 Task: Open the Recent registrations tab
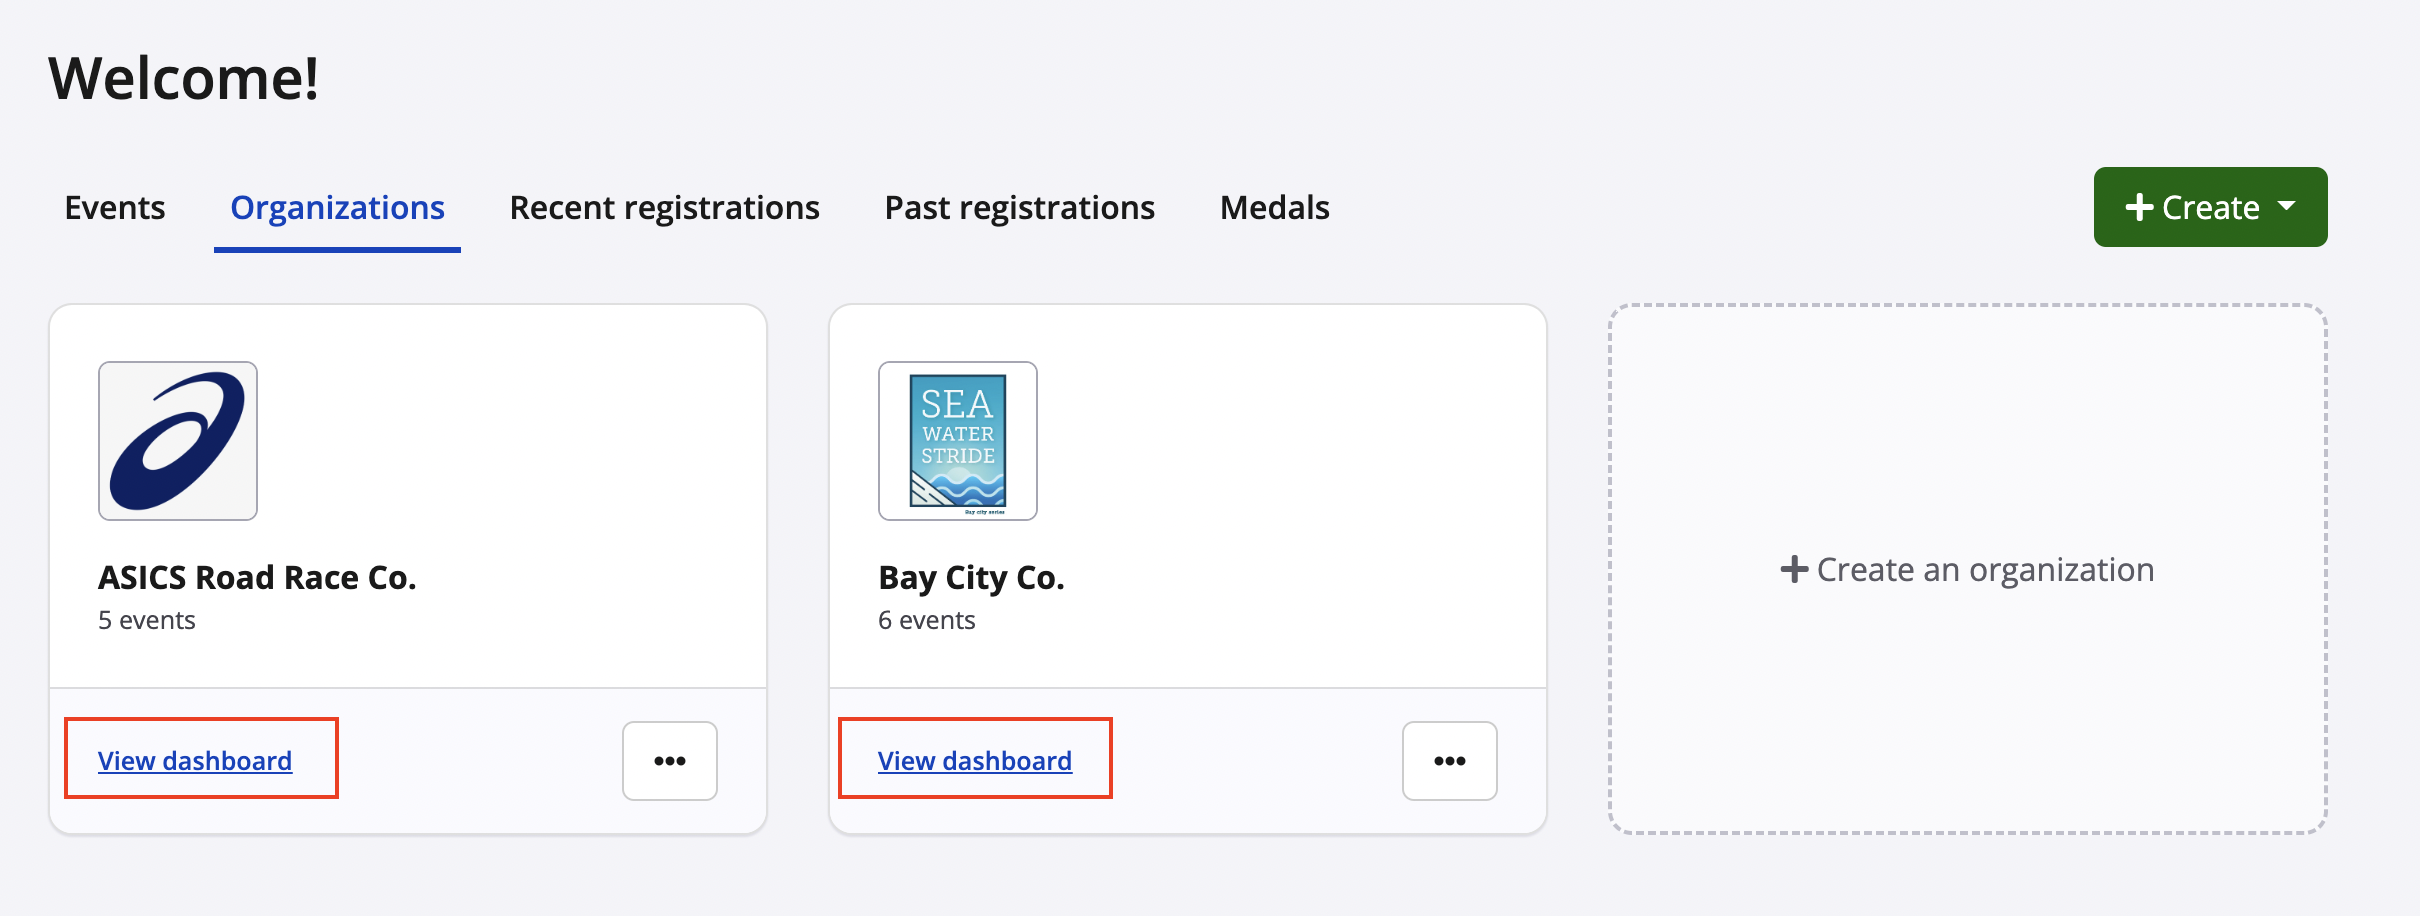664,207
